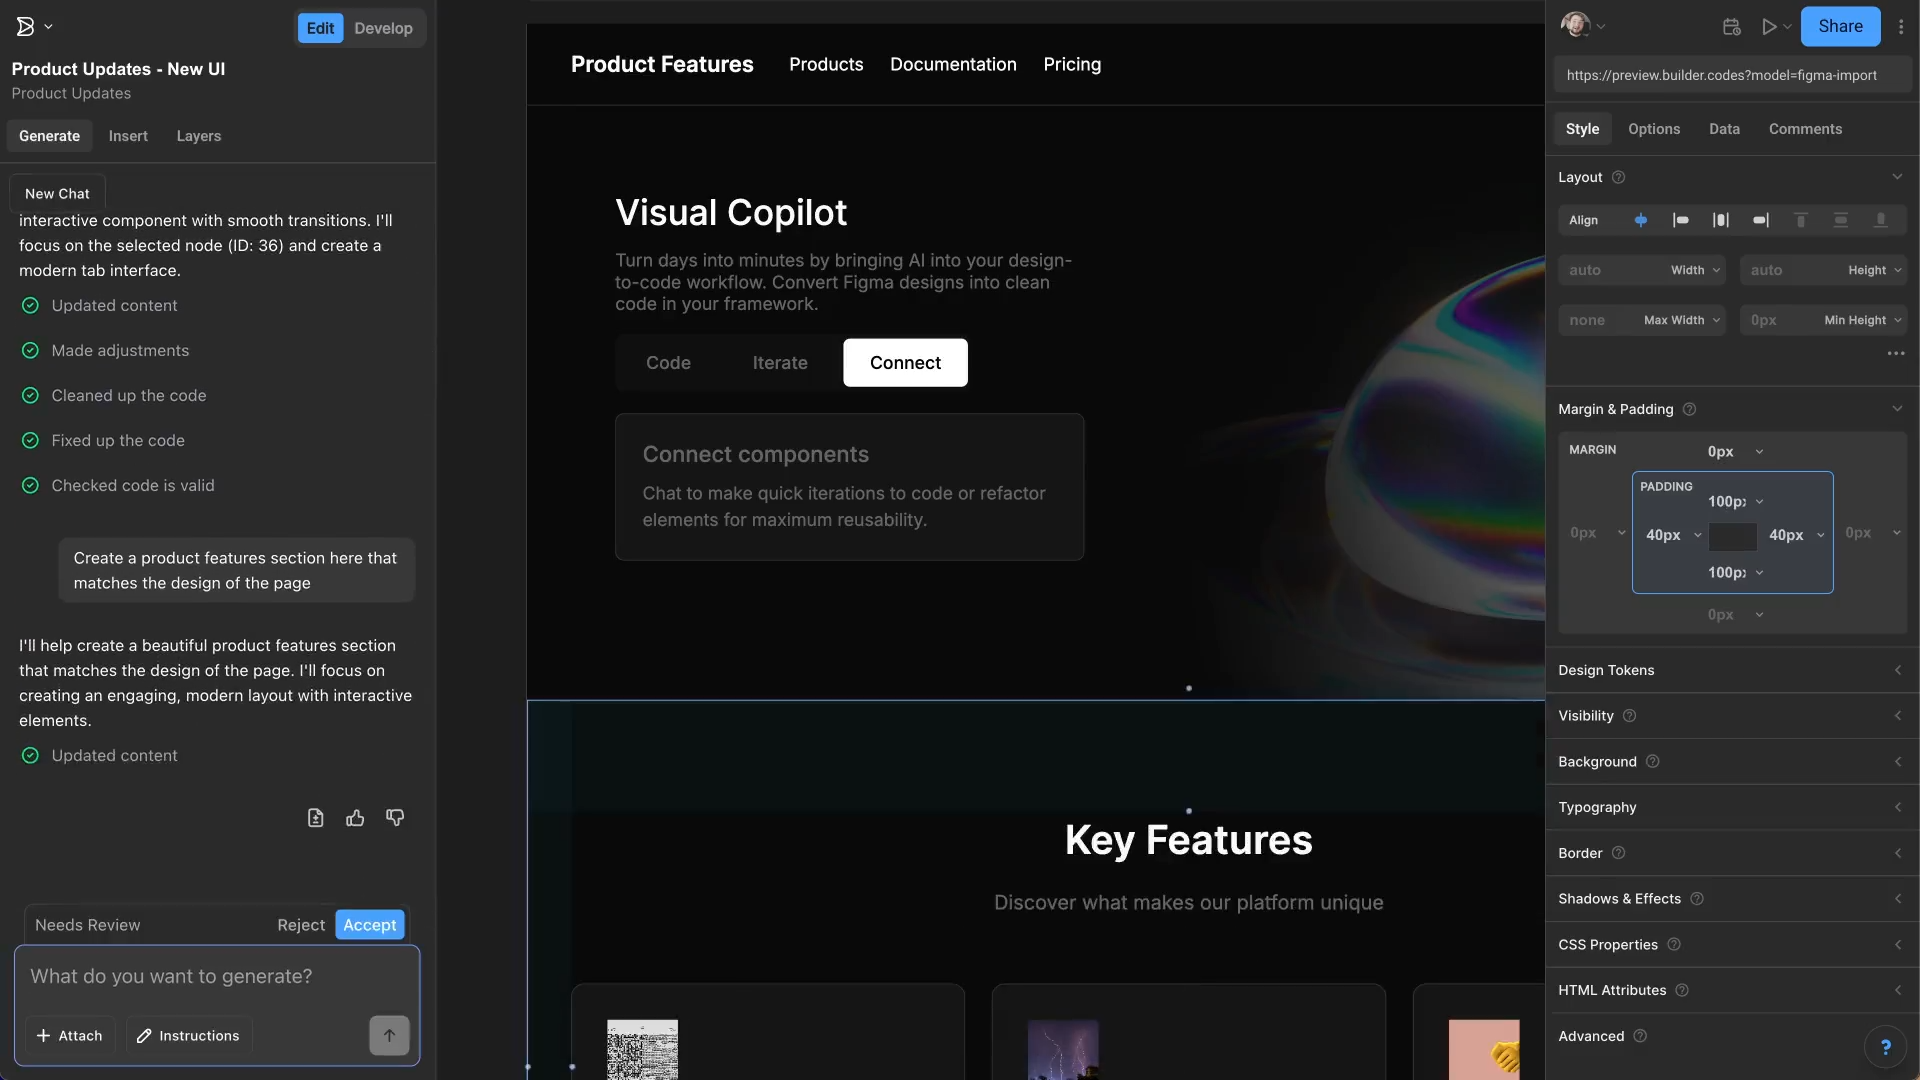The image size is (1920, 1080).
Task: Select the align-left icon
Action: 1681,220
